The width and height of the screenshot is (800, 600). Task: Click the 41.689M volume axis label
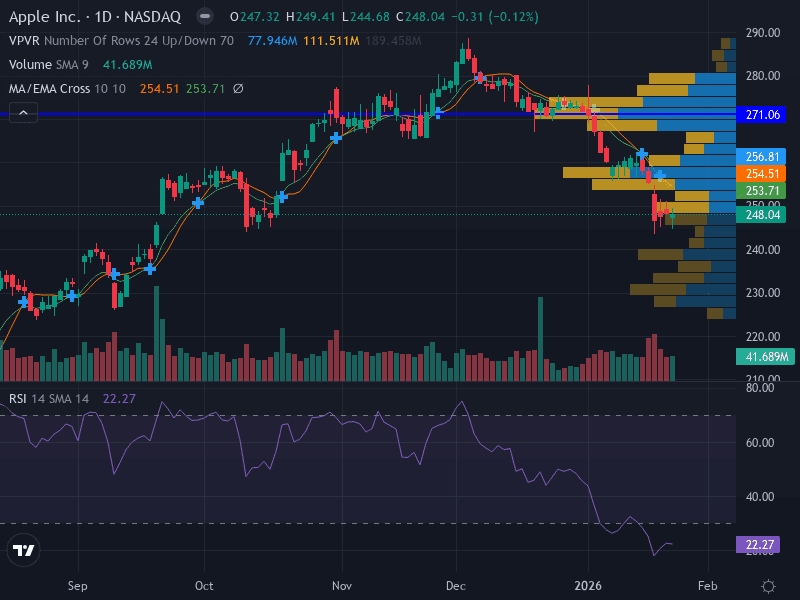click(x=766, y=357)
